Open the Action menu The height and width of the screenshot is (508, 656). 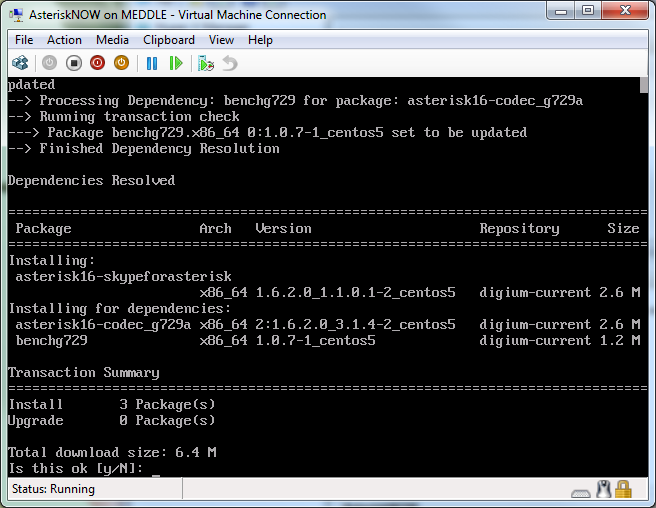(x=64, y=40)
